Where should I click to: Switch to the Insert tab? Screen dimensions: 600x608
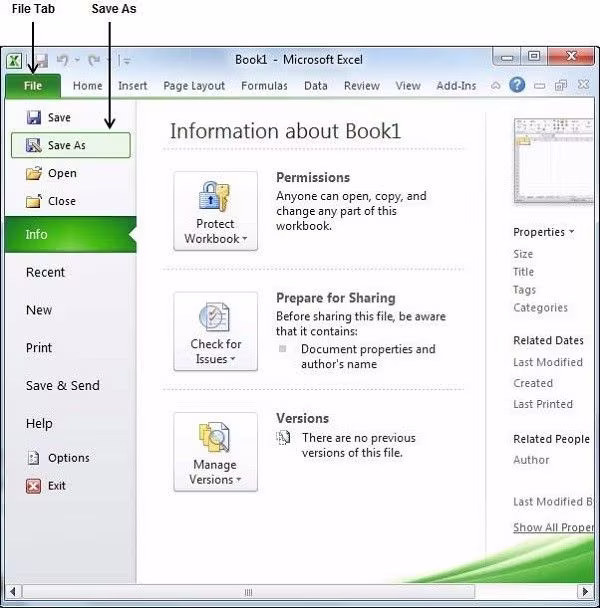pos(133,86)
